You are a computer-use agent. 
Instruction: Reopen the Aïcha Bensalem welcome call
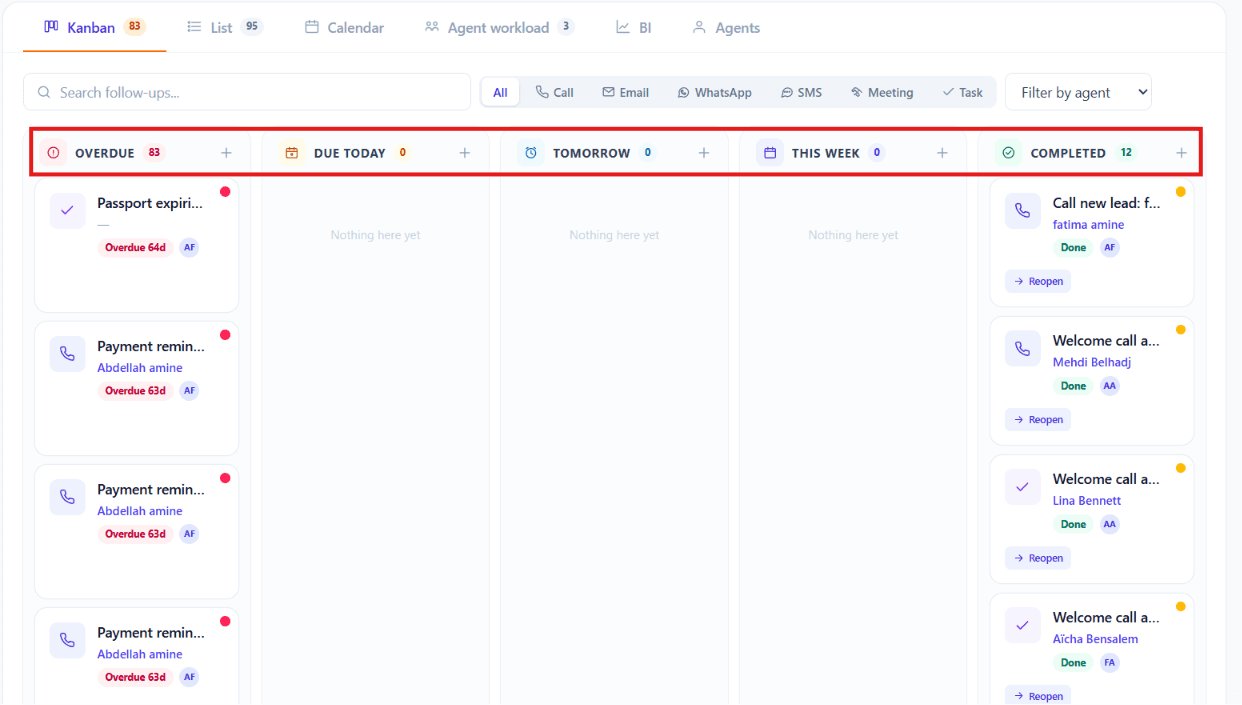pyautogui.click(x=1038, y=696)
